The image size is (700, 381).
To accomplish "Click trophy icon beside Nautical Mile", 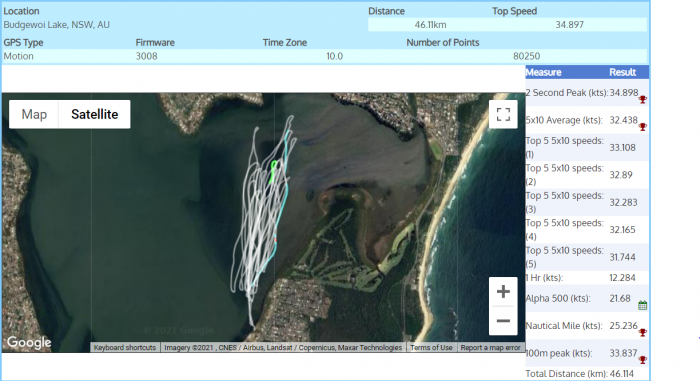I will click(x=642, y=332).
